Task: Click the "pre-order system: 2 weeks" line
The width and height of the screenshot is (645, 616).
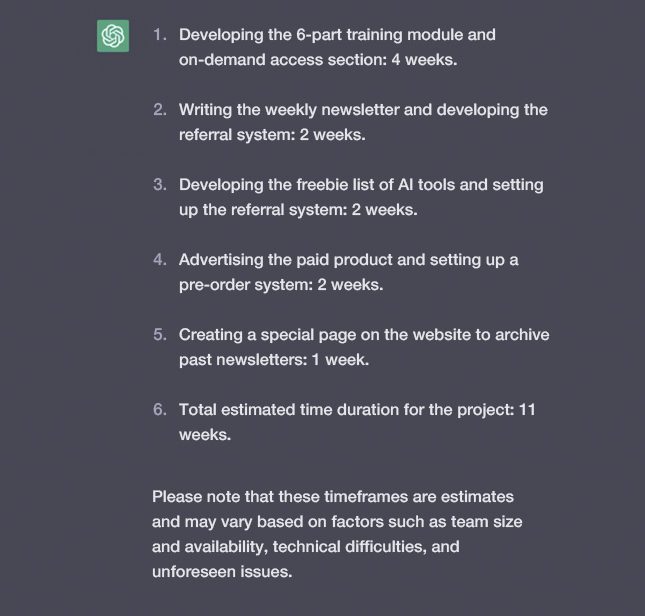Action: tap(281, 285)
